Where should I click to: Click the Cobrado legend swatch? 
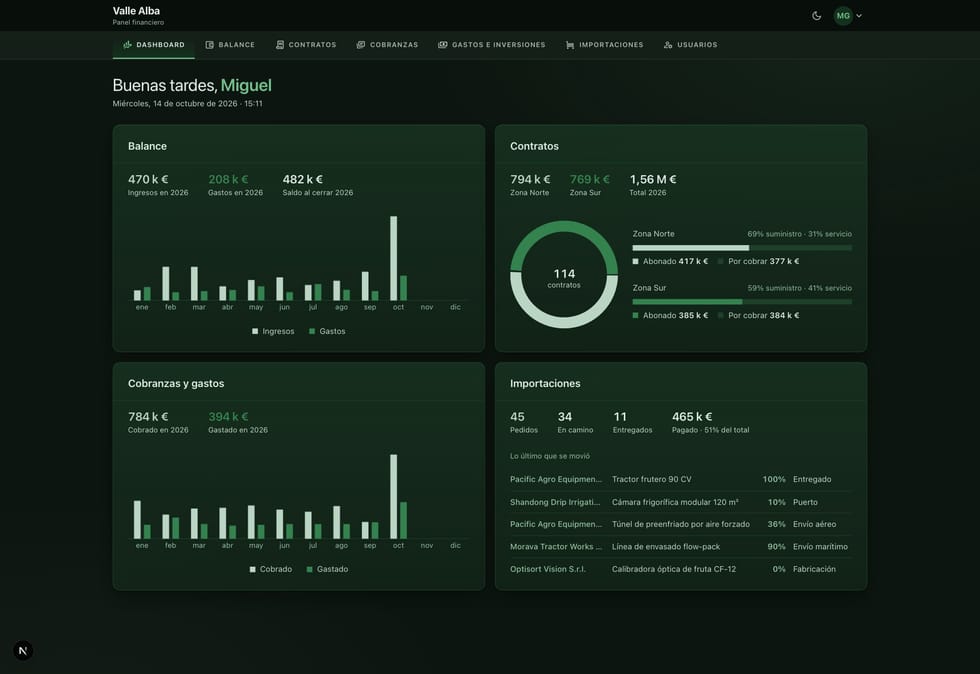pos(252,570)
